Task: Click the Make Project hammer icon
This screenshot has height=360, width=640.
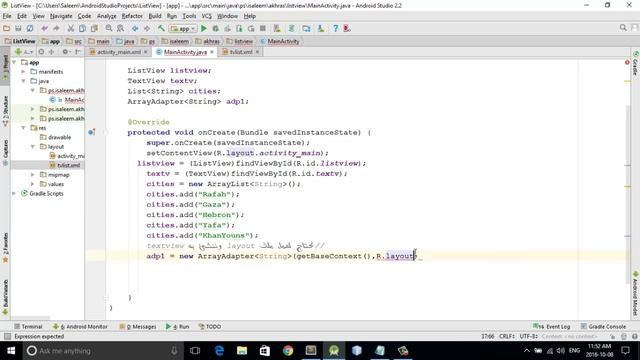Action: click(161, 29)
